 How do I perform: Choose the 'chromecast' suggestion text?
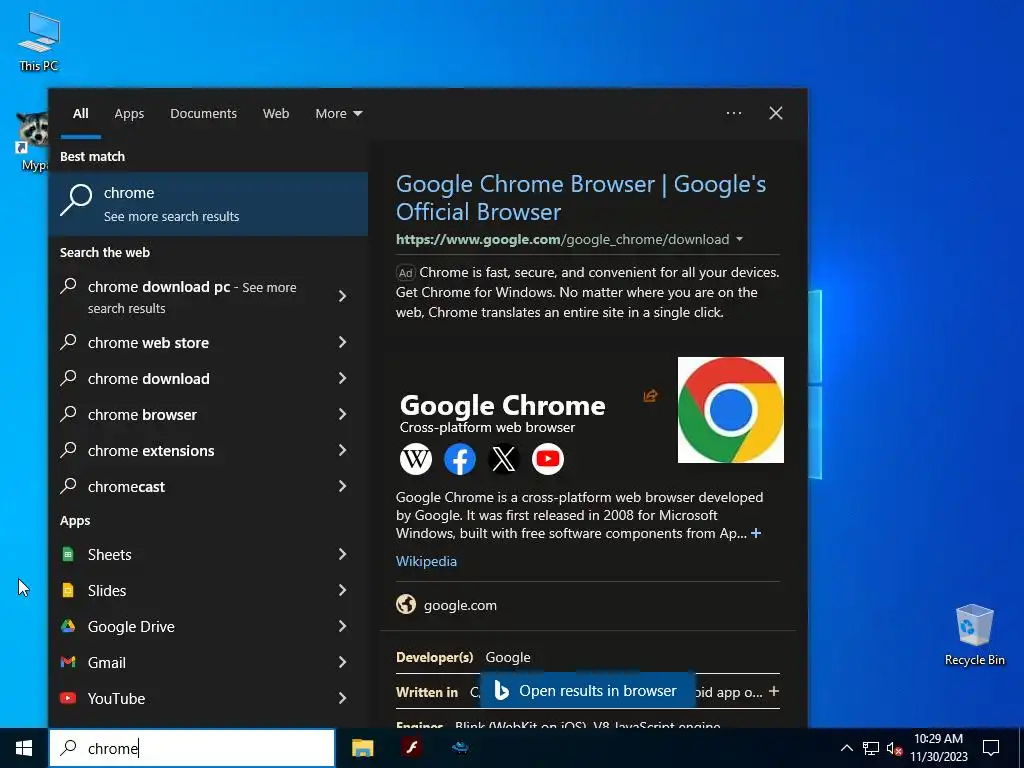(126, 487)
